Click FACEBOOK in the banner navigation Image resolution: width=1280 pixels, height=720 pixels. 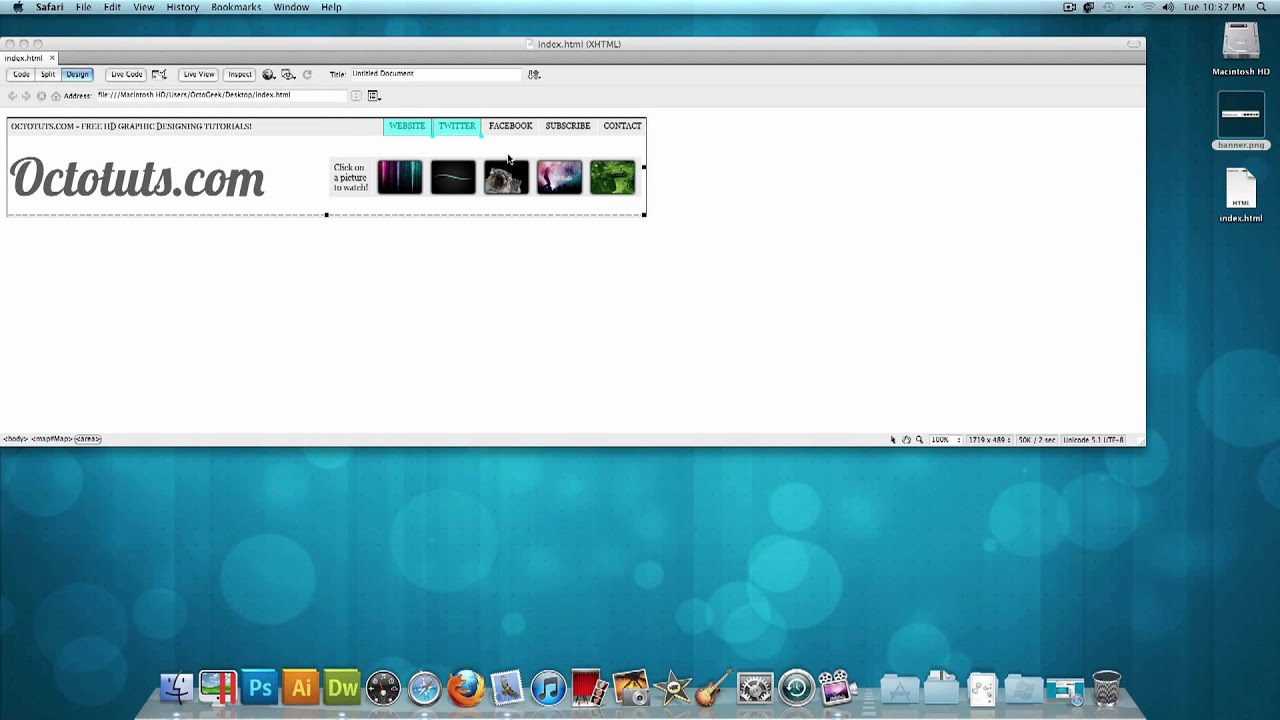510,126
